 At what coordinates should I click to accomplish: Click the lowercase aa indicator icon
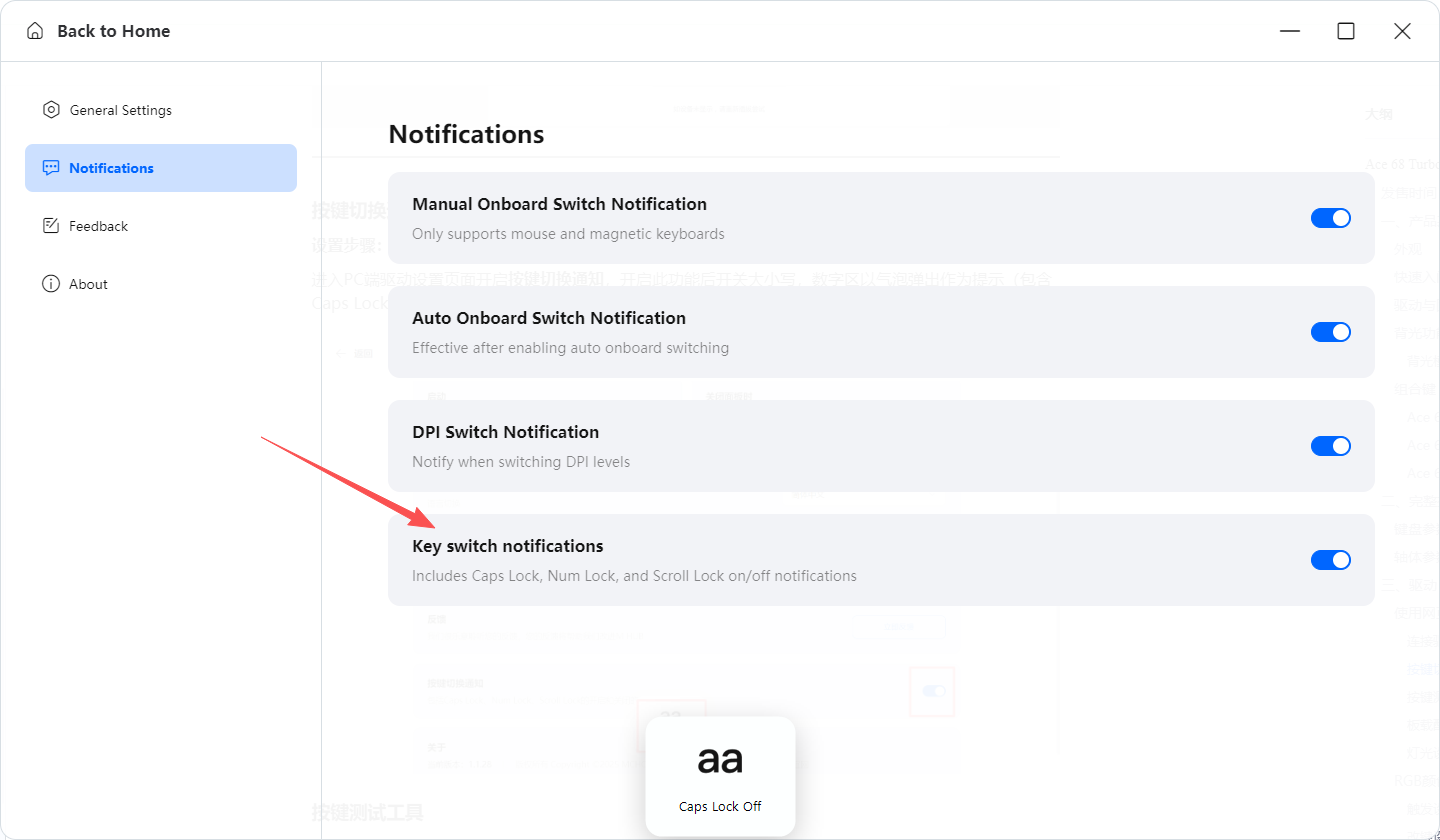(720, 761)
